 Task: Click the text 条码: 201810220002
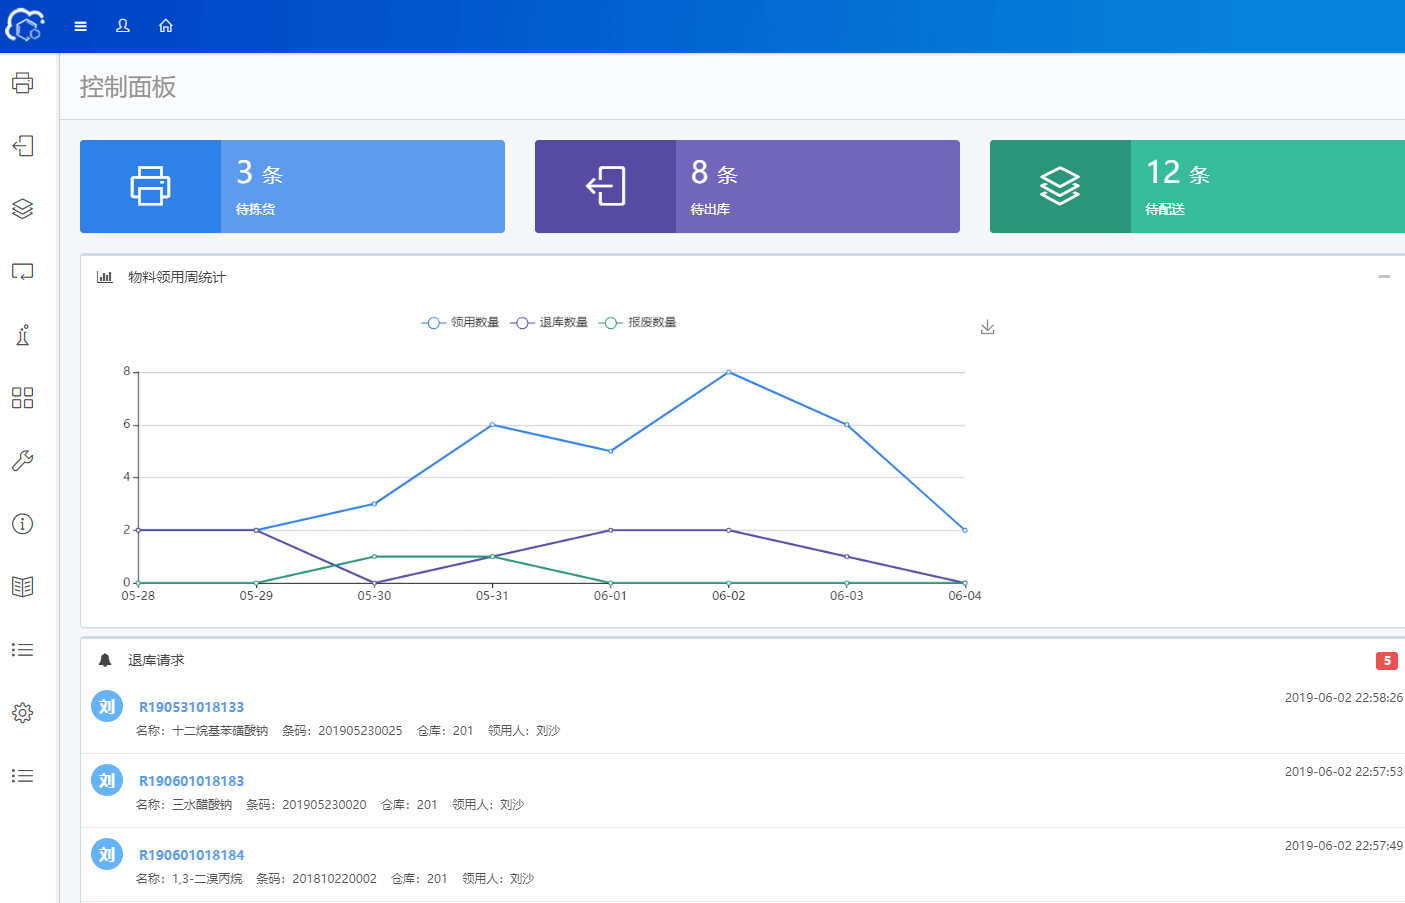coord(316,879)
